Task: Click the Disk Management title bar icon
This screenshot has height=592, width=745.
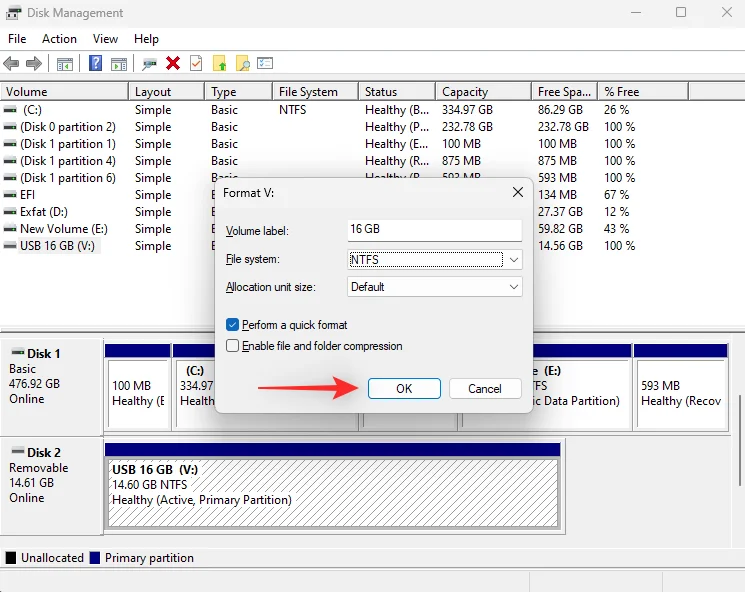Action: tap(13, 13)
